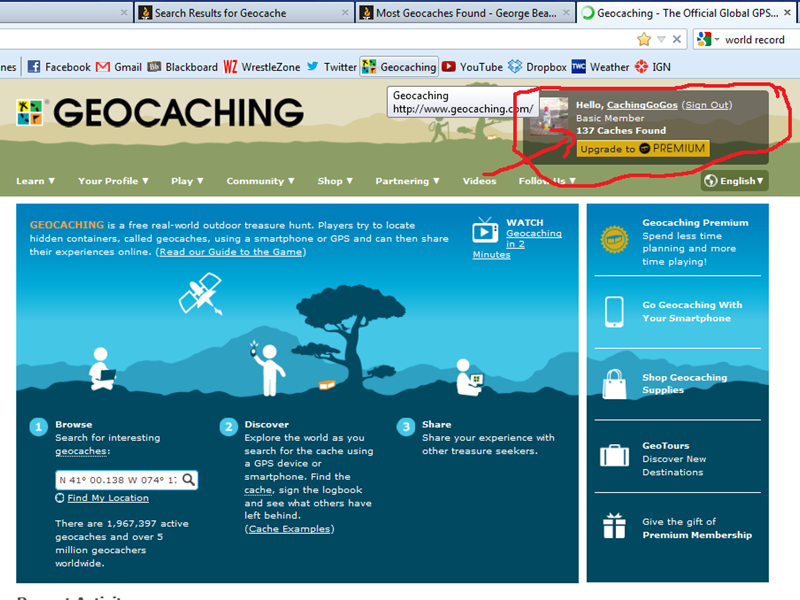
Task: Open GeoTours via the briefcase icon
Action: tap(614, 457)
